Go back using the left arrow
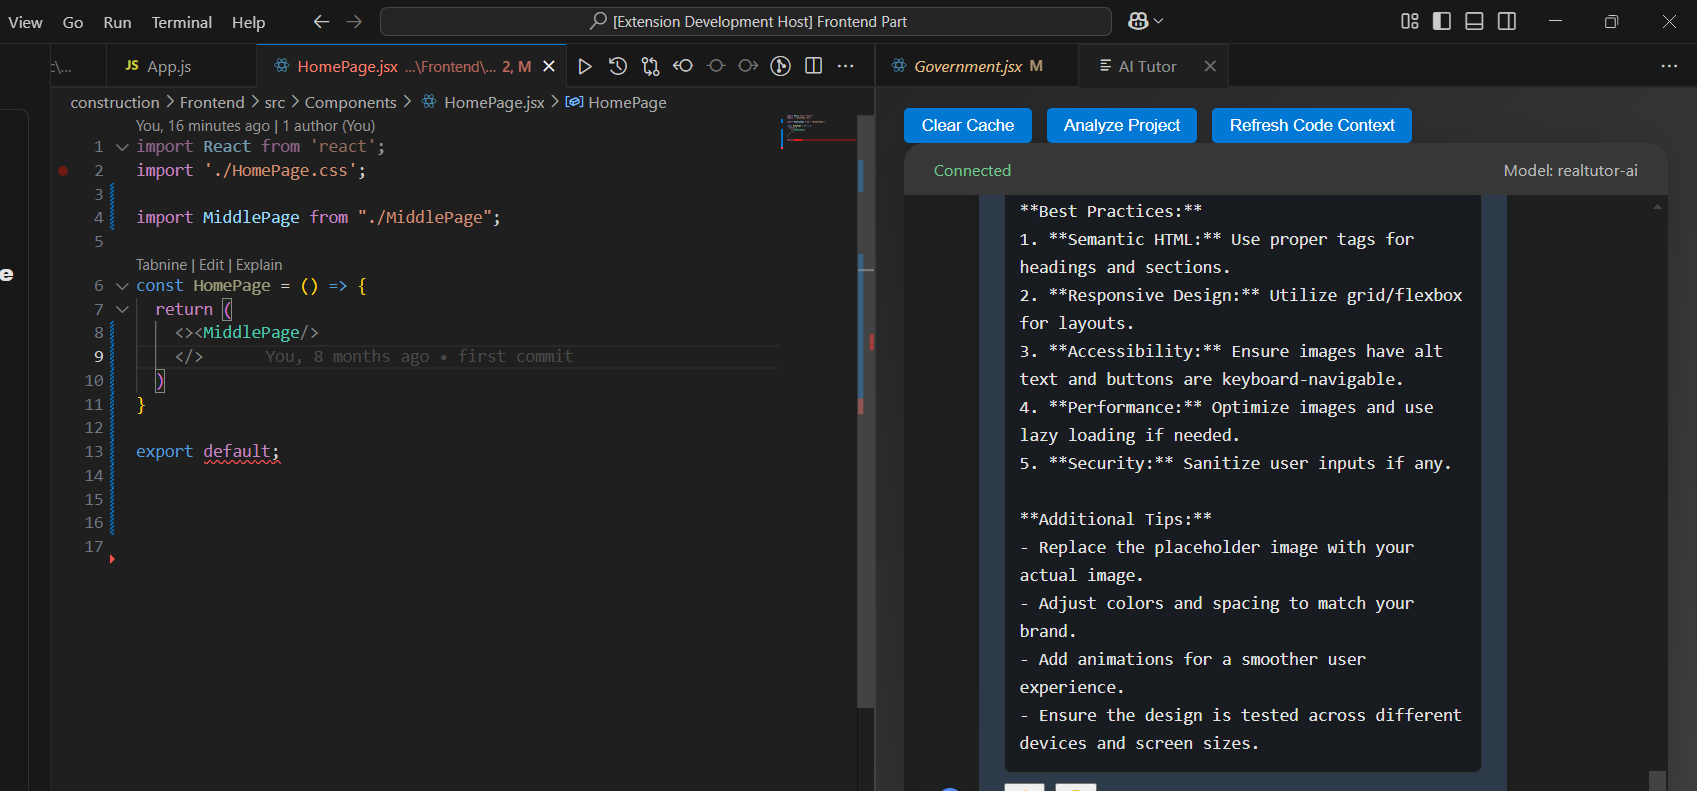This screenshot has height=791, width=1697. coord(321,21)
